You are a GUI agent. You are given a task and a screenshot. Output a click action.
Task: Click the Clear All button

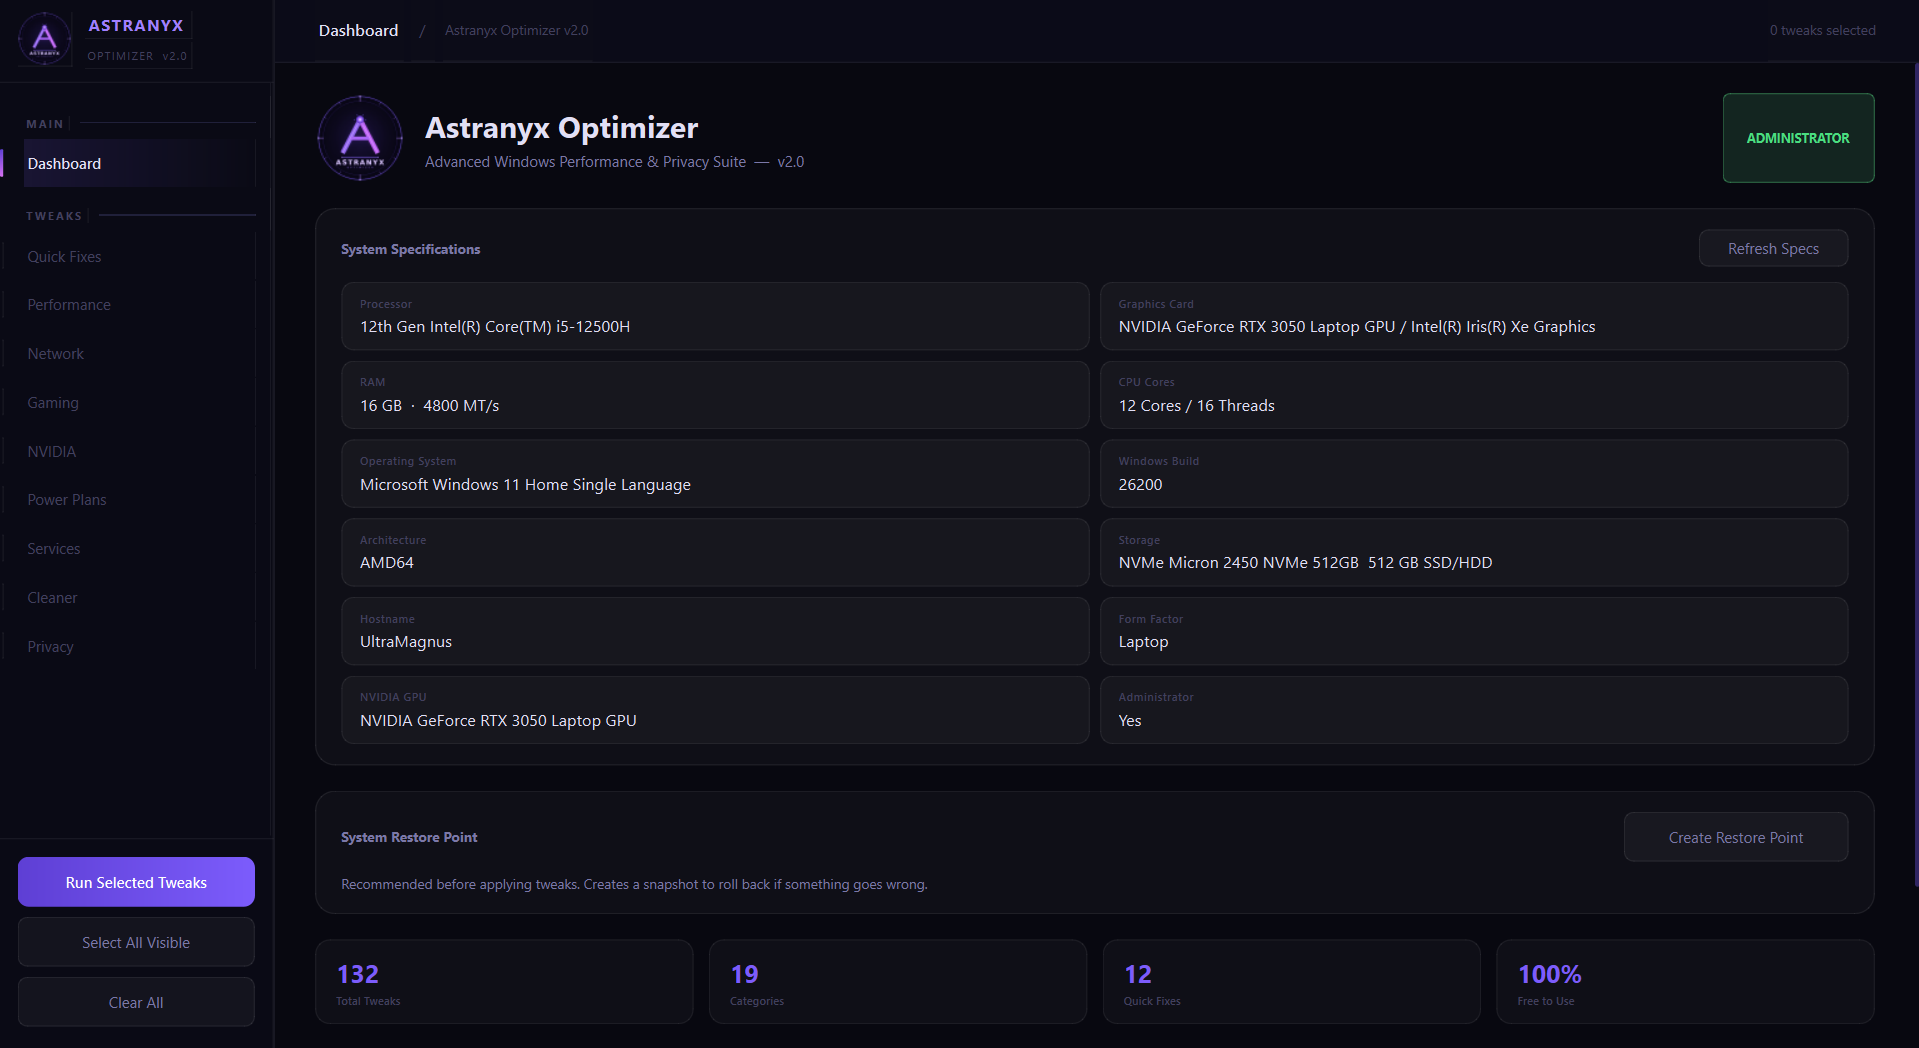[x=135, y=1001]
